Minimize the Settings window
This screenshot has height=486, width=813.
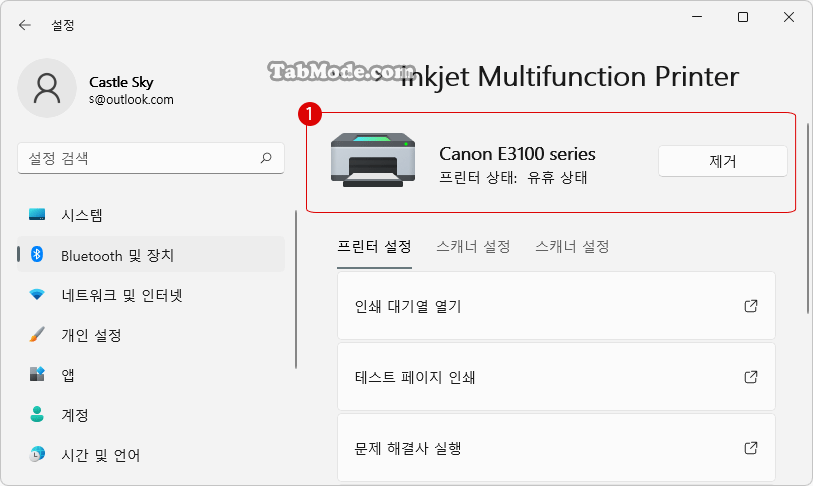tap(697, 17)
